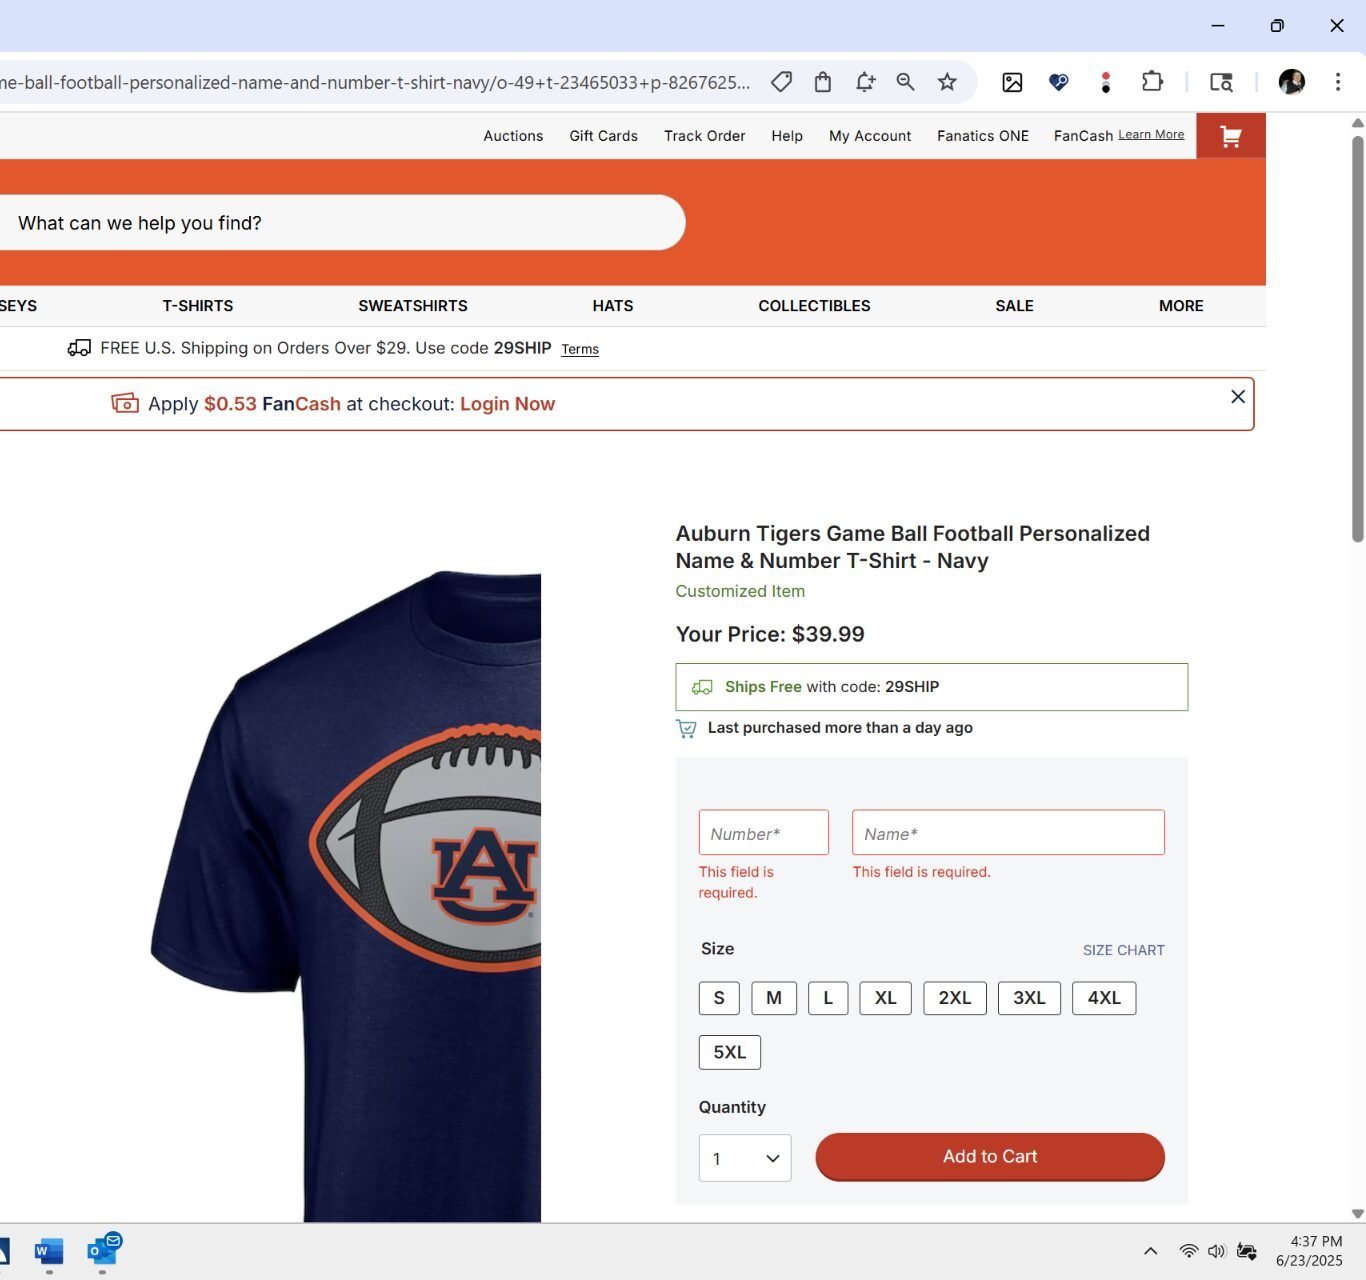Click Login Now in FanCash banner

tap(507, 404)
